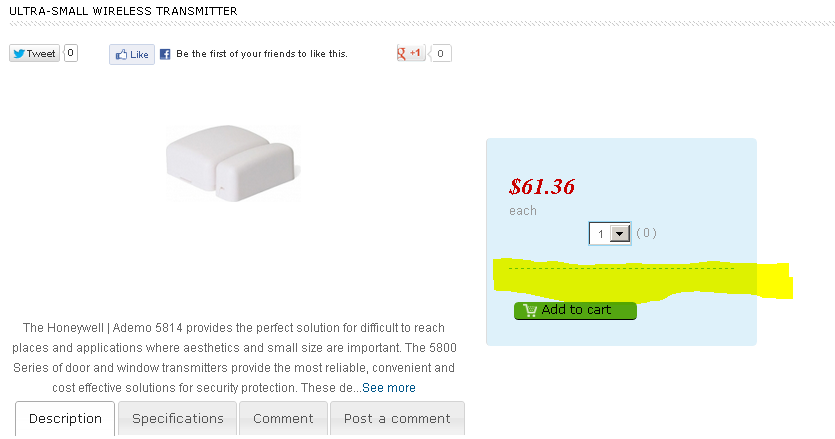835x439 pixels.
Task: Click the quantity field showing 1
Action: coord(600,234)
